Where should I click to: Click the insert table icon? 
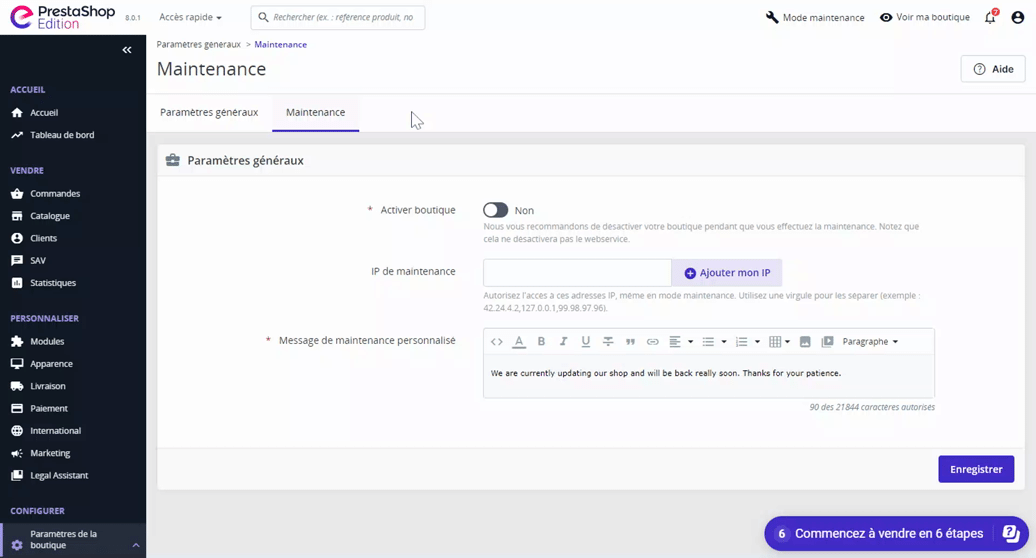click(775, 341)
